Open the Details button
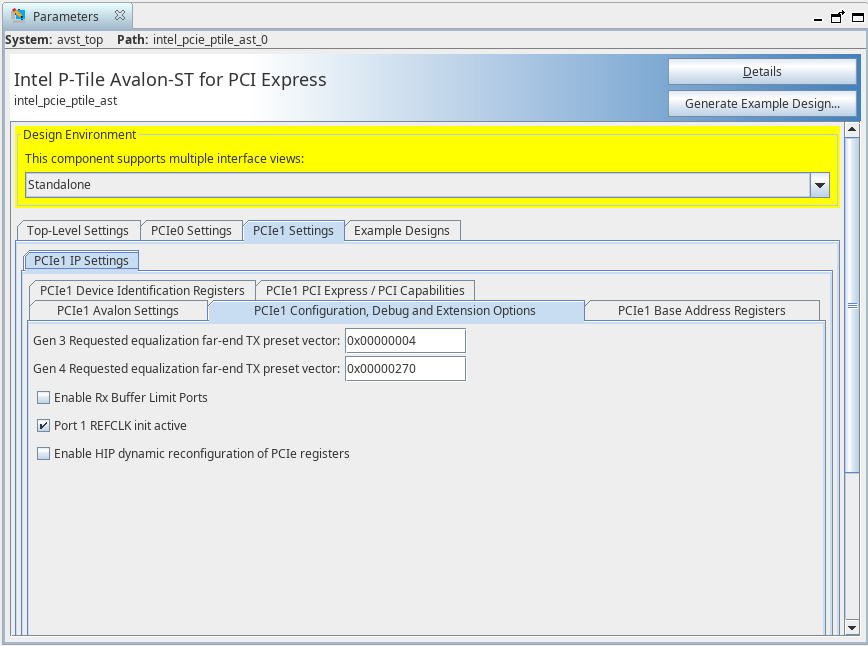The width and height of the screenshot is (868, 646). coord(762,71)
